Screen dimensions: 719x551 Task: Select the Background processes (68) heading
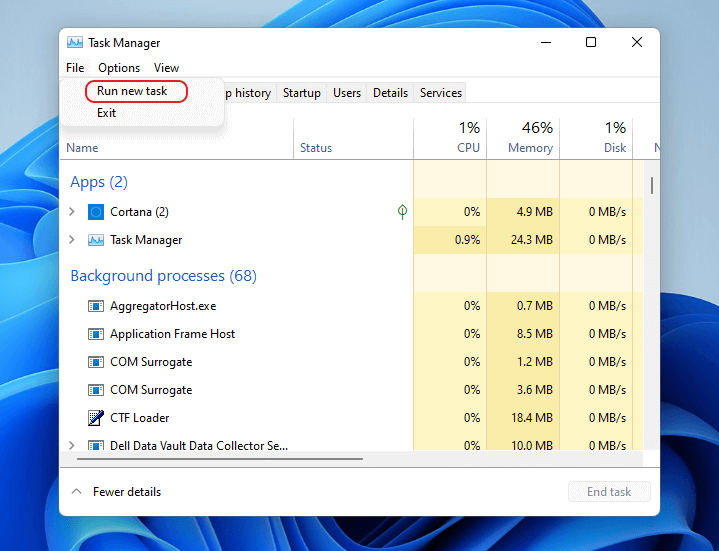[x=163, y=276]
